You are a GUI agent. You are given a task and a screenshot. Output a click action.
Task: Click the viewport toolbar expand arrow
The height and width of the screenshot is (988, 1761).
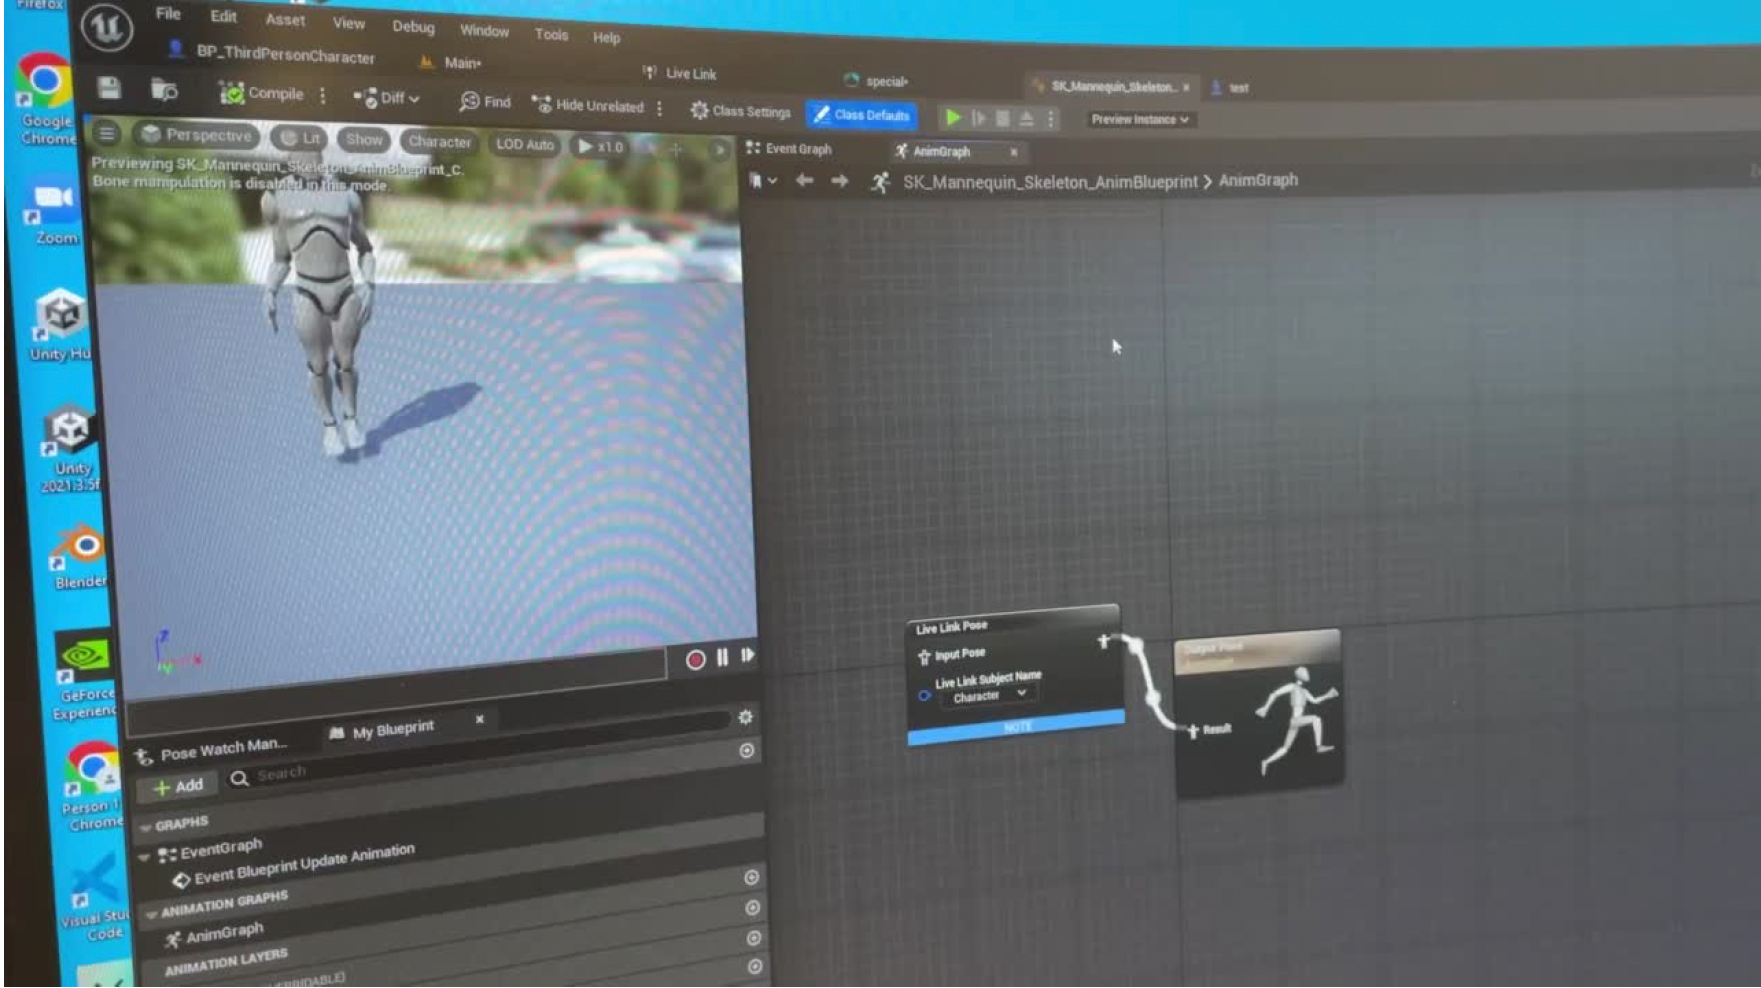(719, 150)
